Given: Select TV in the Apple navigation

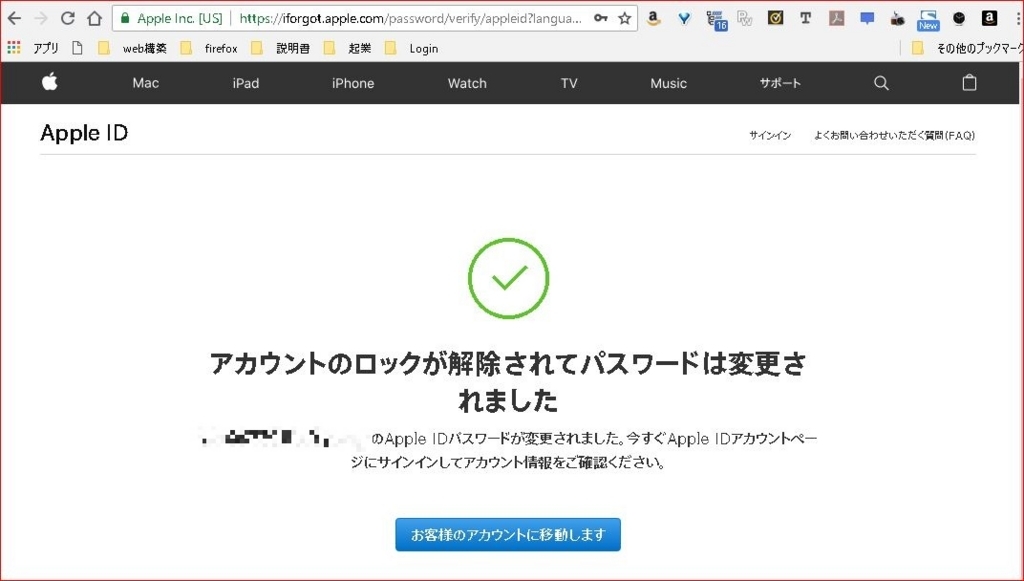Looking at the screenshot, I should pos(569,83).
